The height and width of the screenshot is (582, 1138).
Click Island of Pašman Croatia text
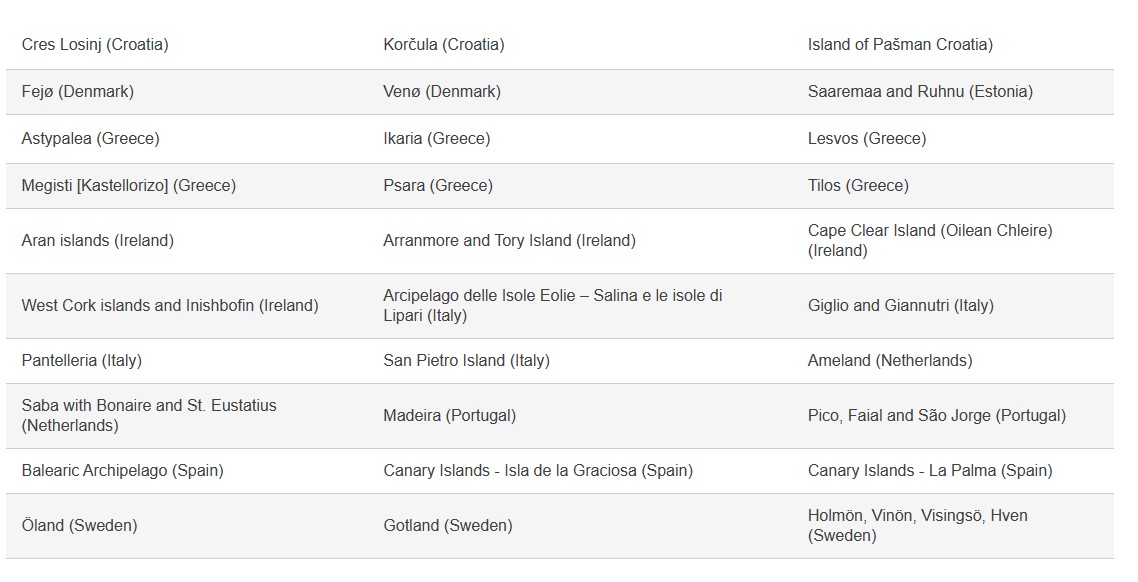tap(900, 45)
